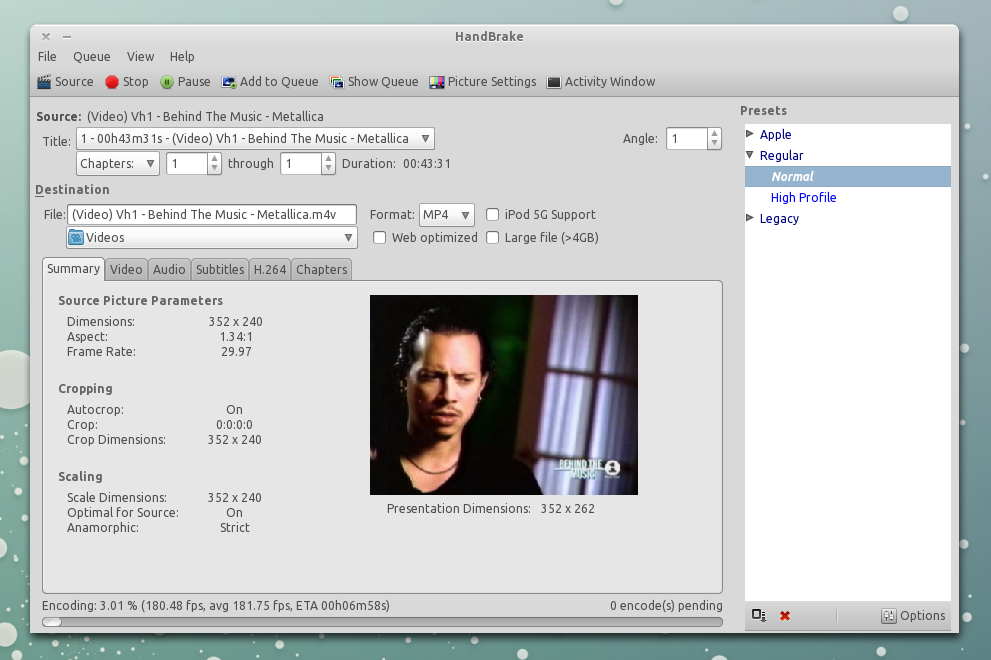Open Picture Settings from the toolbar
This screenshot has width=991, height=660.
click(x=437, y=82)
